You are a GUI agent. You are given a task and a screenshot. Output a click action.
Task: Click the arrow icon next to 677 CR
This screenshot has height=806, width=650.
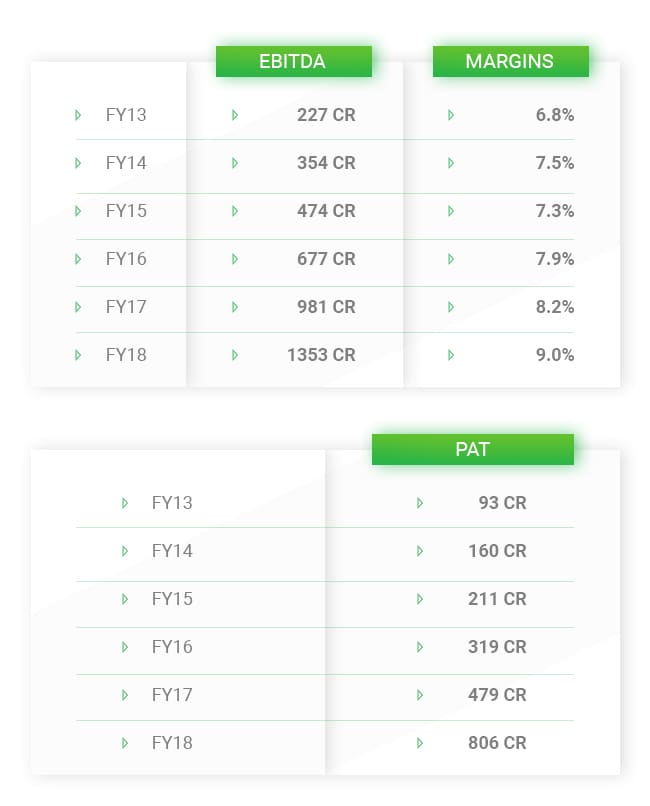pyautogui.click(x=235, y=259)
